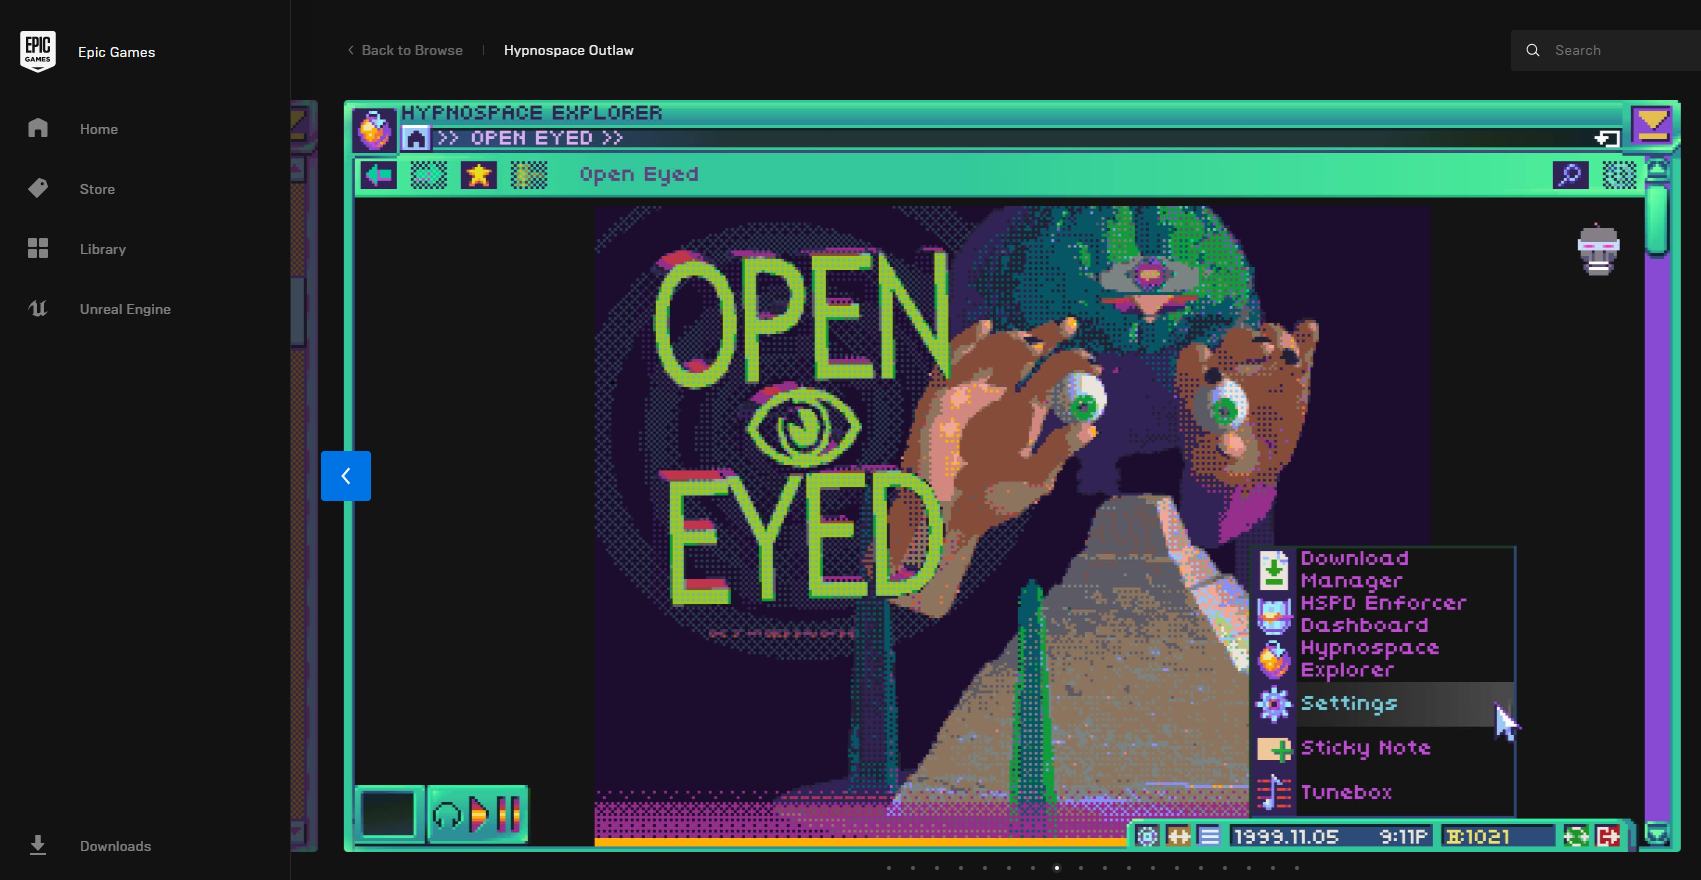
Task: Go to the Store page
Action: [97, 189]
